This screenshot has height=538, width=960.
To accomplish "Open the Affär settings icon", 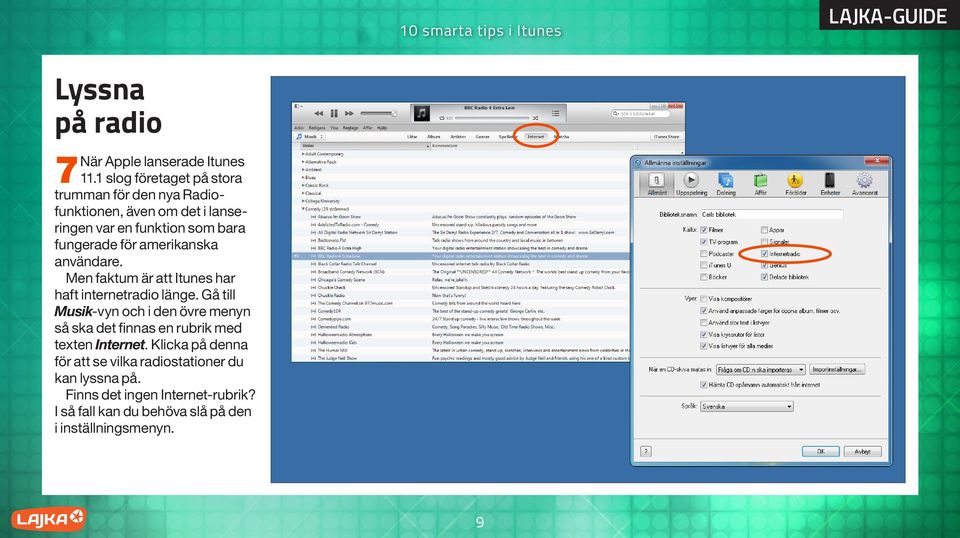I will tap(760, 183).
